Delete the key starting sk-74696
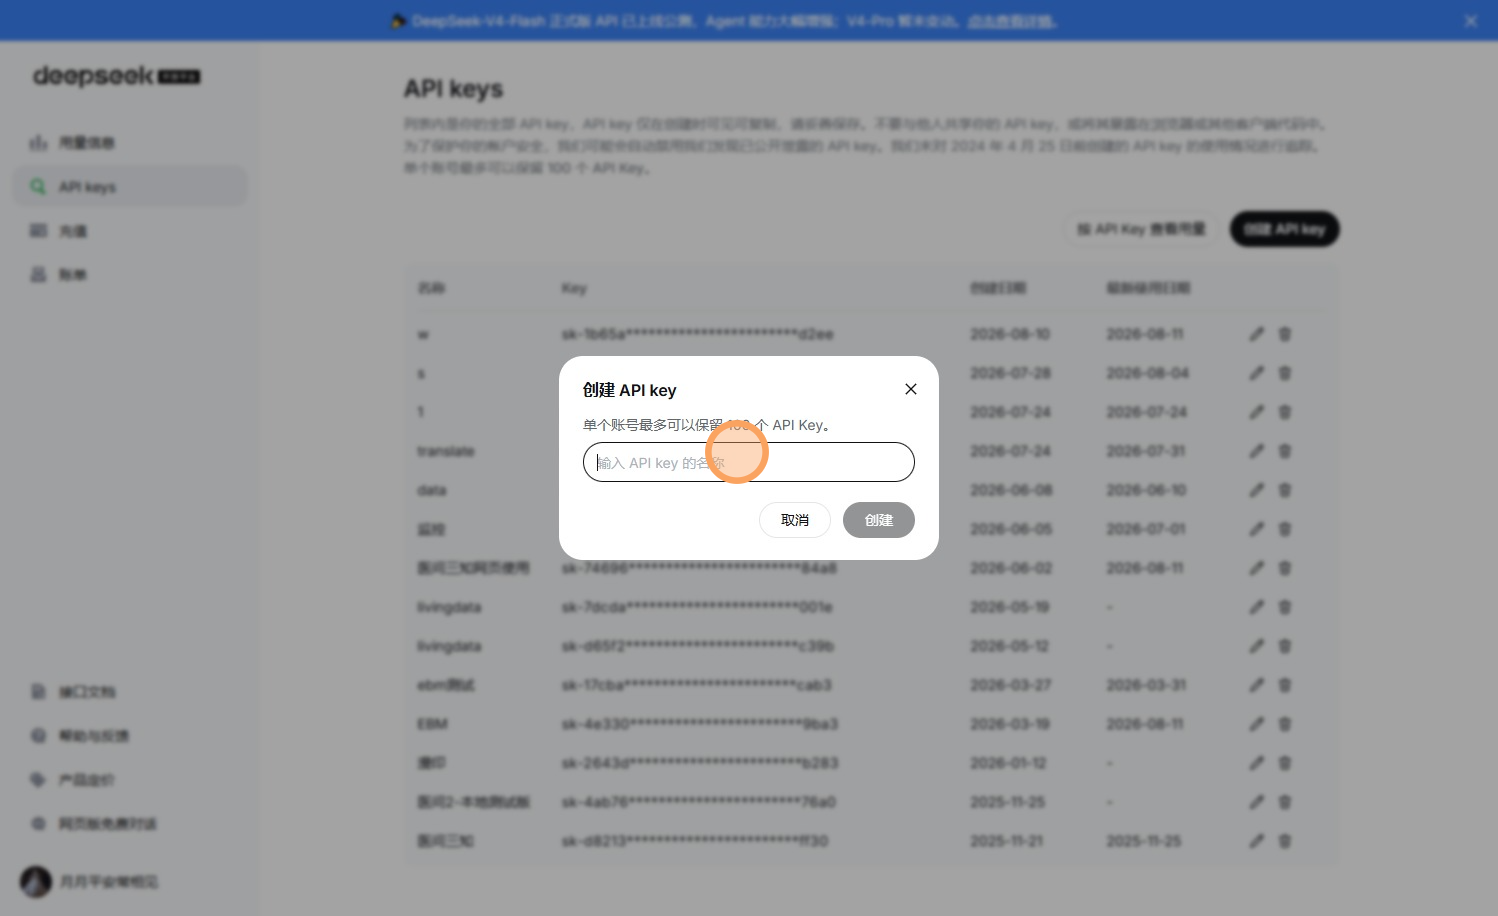The height and width of the screenshot is (916, 1498). point(1285,568)
